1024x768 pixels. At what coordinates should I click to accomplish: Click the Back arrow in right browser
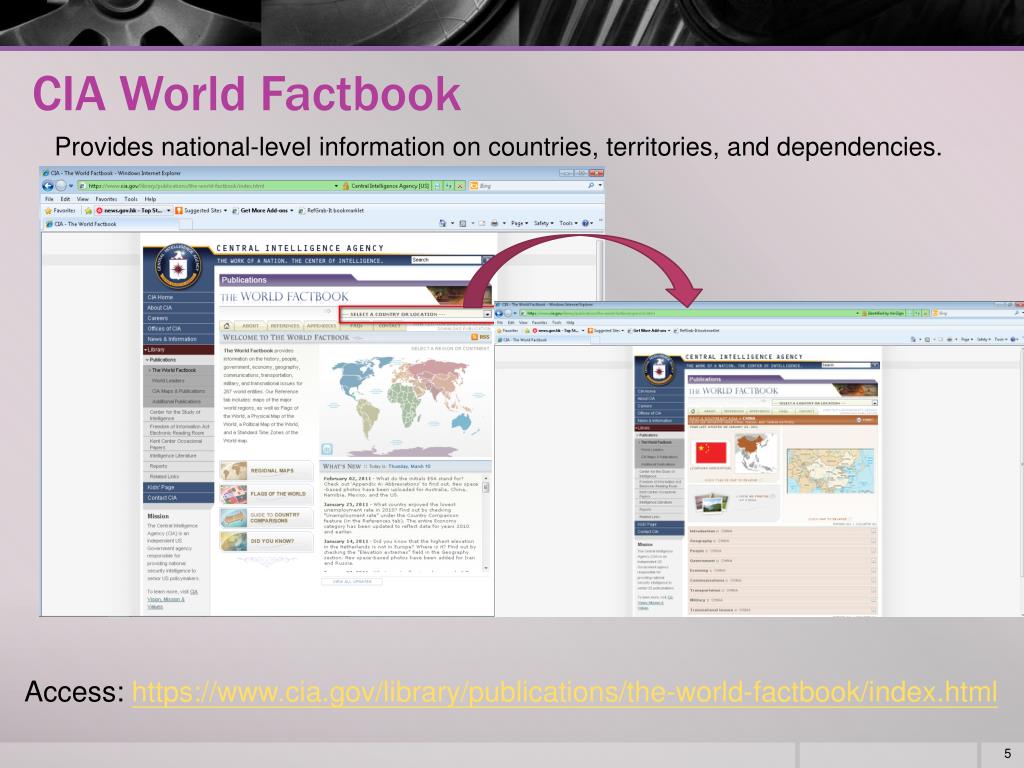500,313
